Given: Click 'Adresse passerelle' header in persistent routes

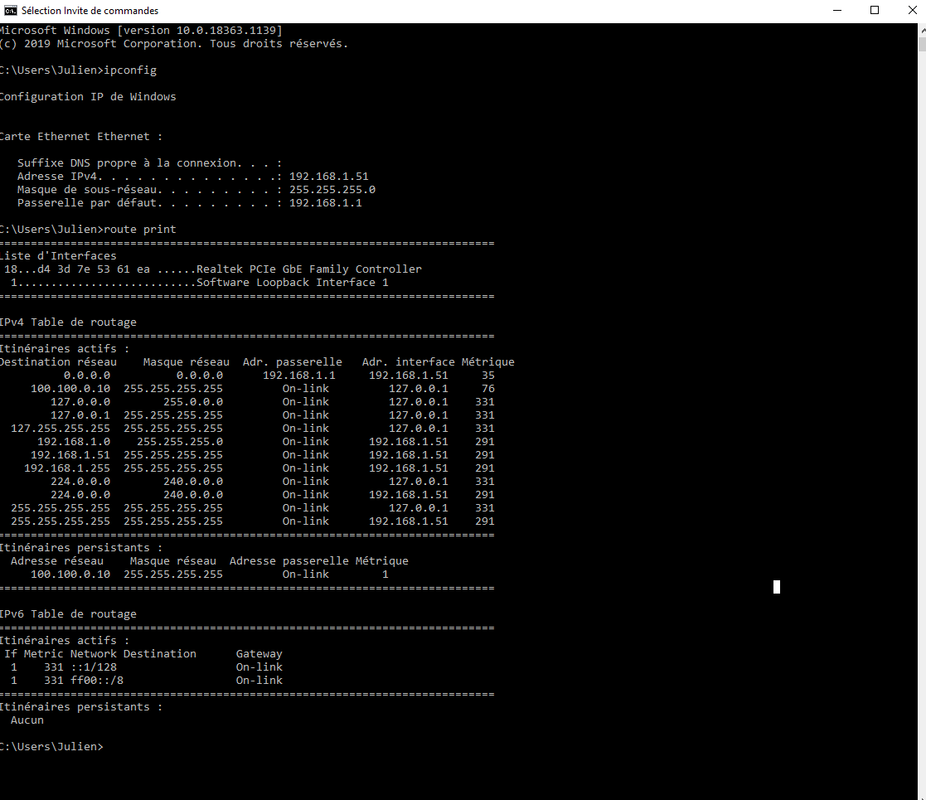Looking at the screenshot, I should 289,561.
